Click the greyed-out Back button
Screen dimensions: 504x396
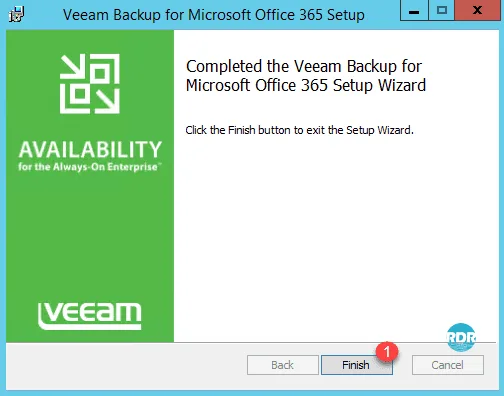(283, 365)
